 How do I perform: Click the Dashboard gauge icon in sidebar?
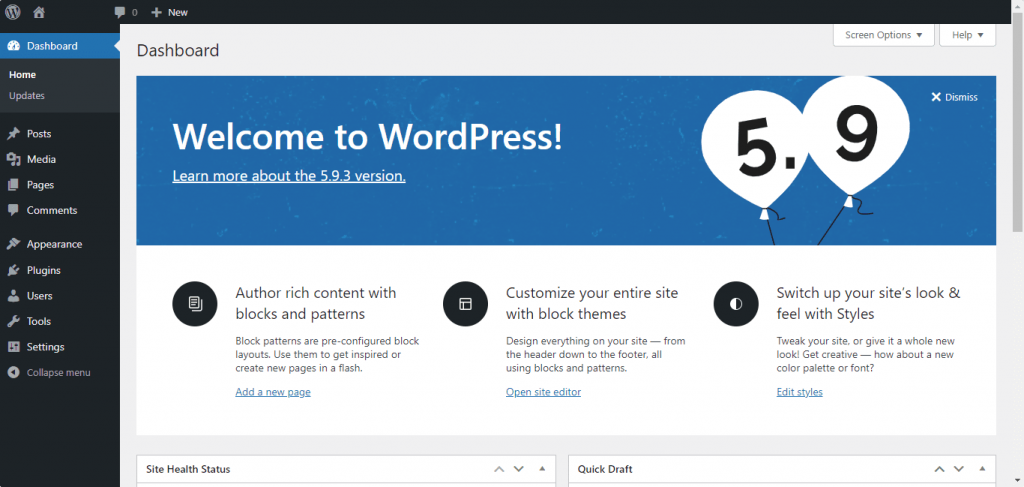coord(13,46)
